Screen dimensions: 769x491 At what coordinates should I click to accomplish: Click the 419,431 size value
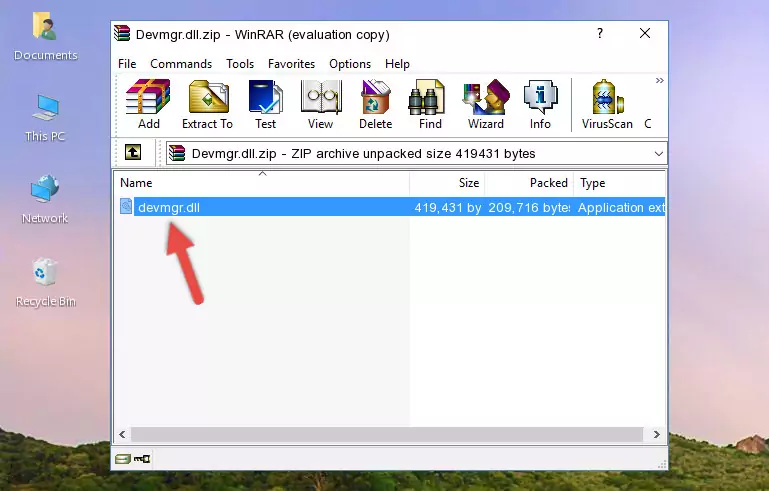coord(447,207)
